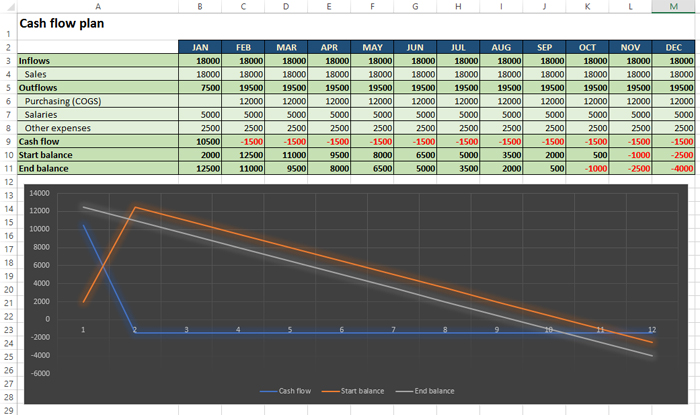Click row header 9

[x=8, y=141]
